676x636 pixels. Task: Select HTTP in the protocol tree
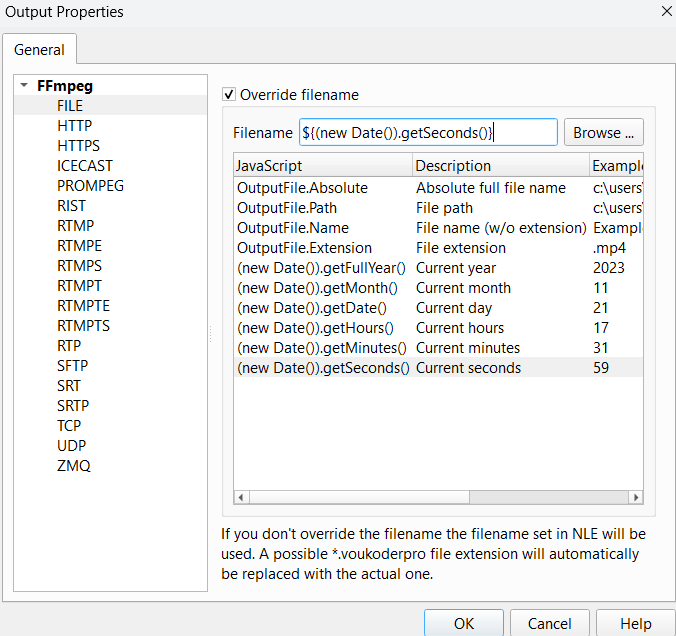75,126
